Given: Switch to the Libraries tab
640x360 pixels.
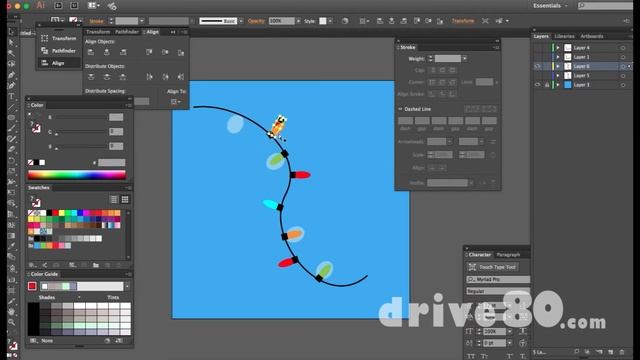Looking at the screenshot, I should point(564,36).
